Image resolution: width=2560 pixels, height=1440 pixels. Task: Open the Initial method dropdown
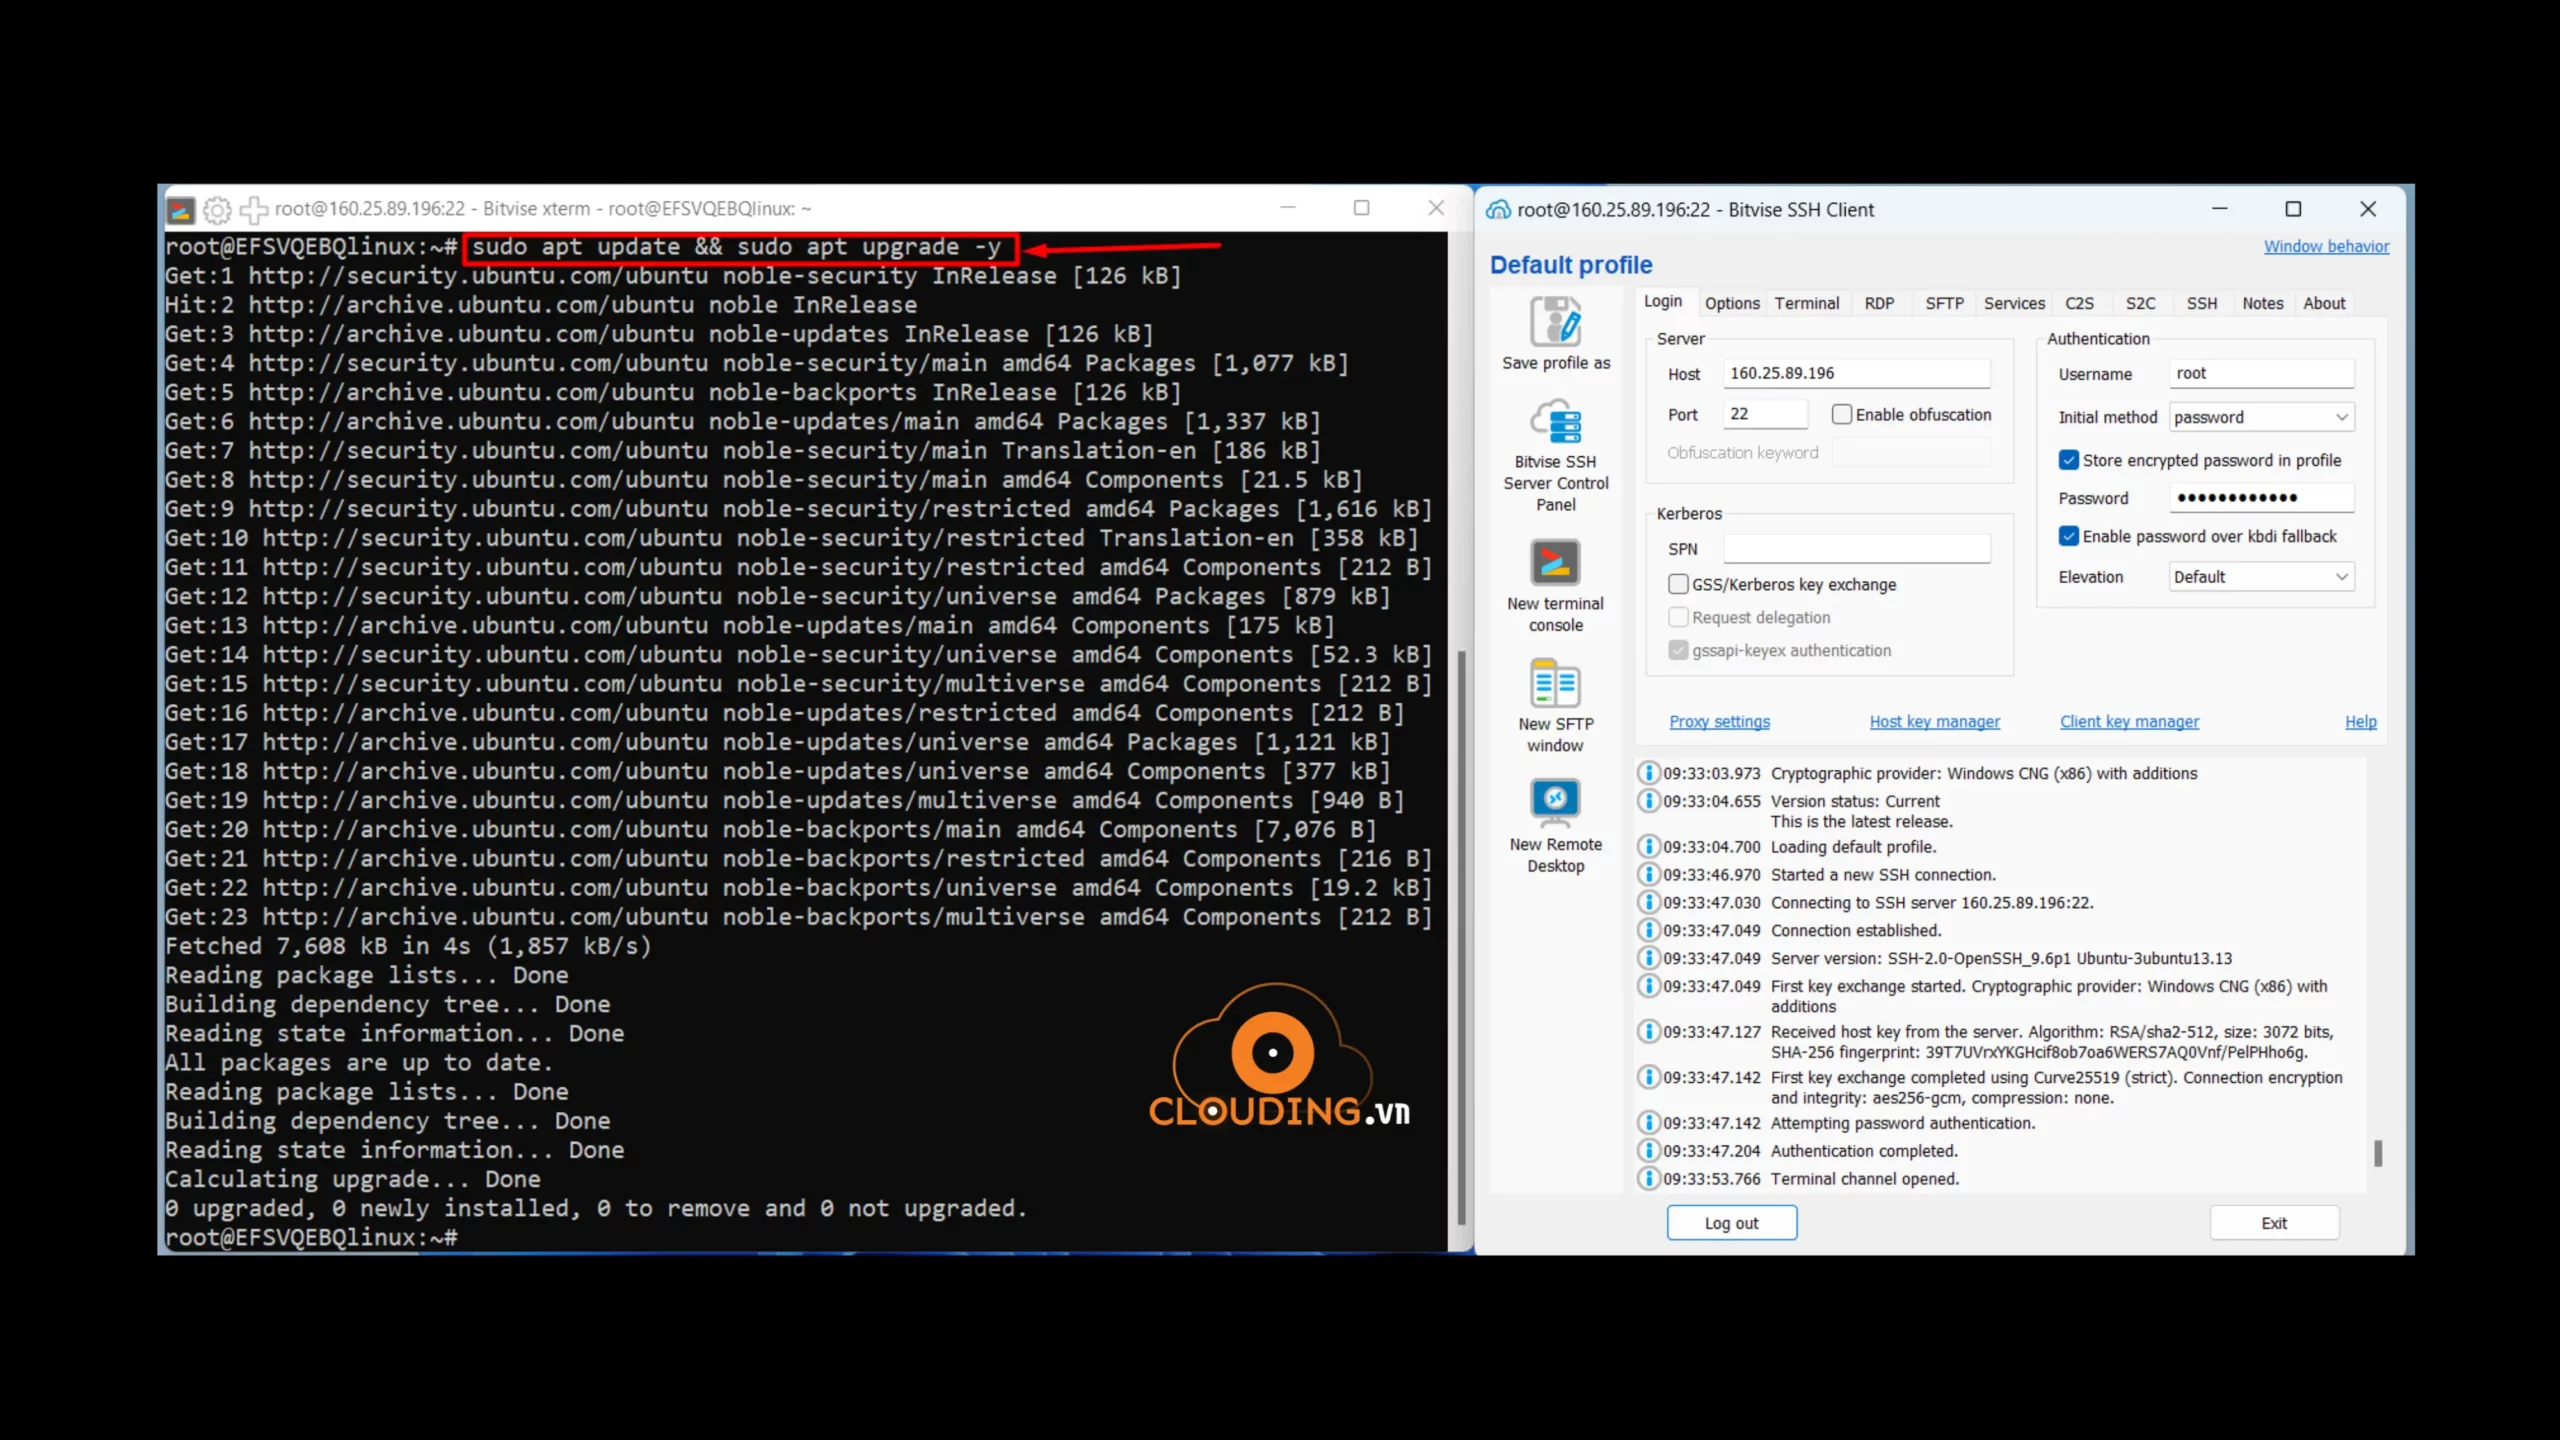[2261, 417]
